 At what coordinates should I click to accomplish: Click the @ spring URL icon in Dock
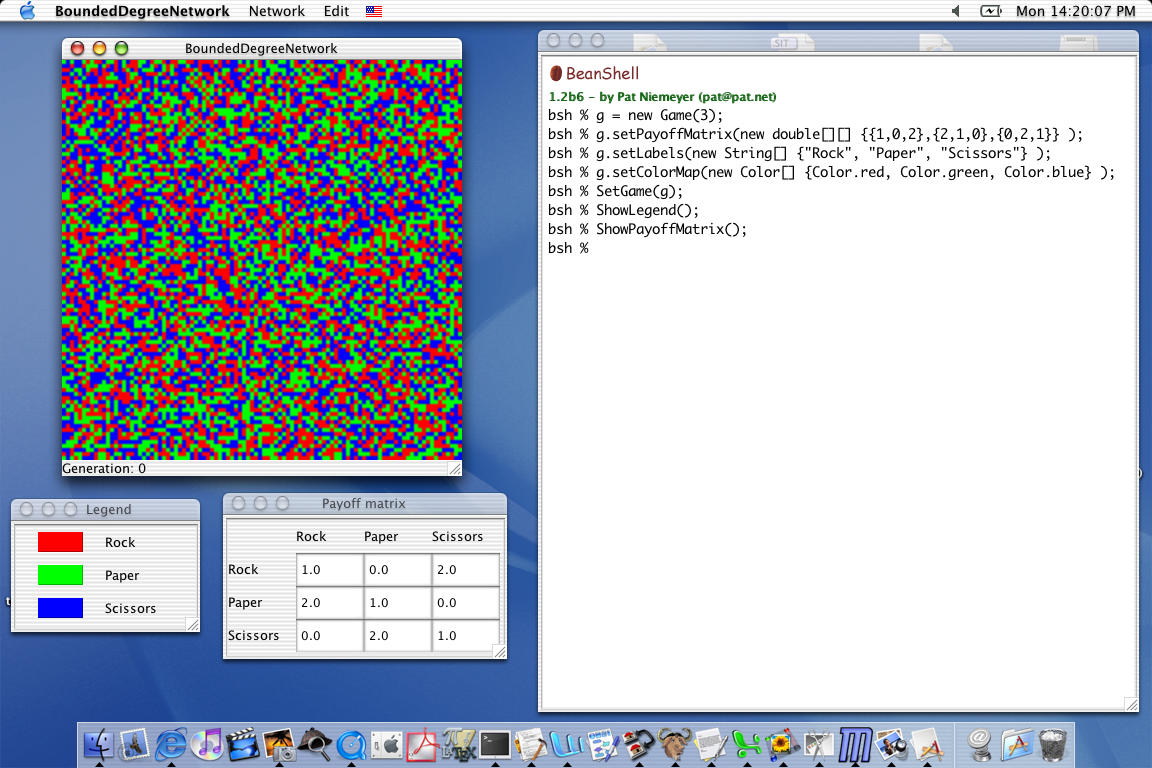[x=979, y=744]
